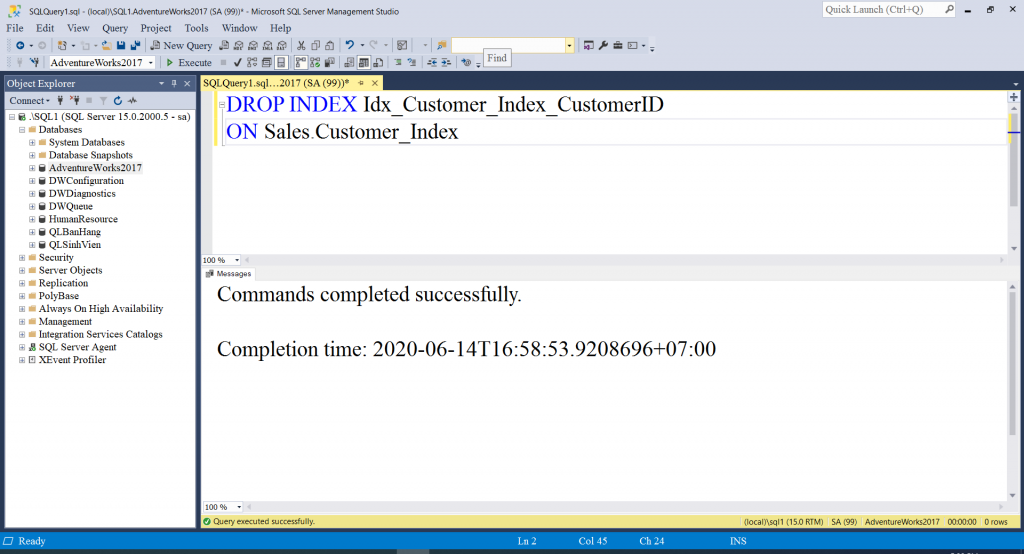Collapse the Databases folder node
This screenshot has height=554, width=1024.
(x=22, y=130)
